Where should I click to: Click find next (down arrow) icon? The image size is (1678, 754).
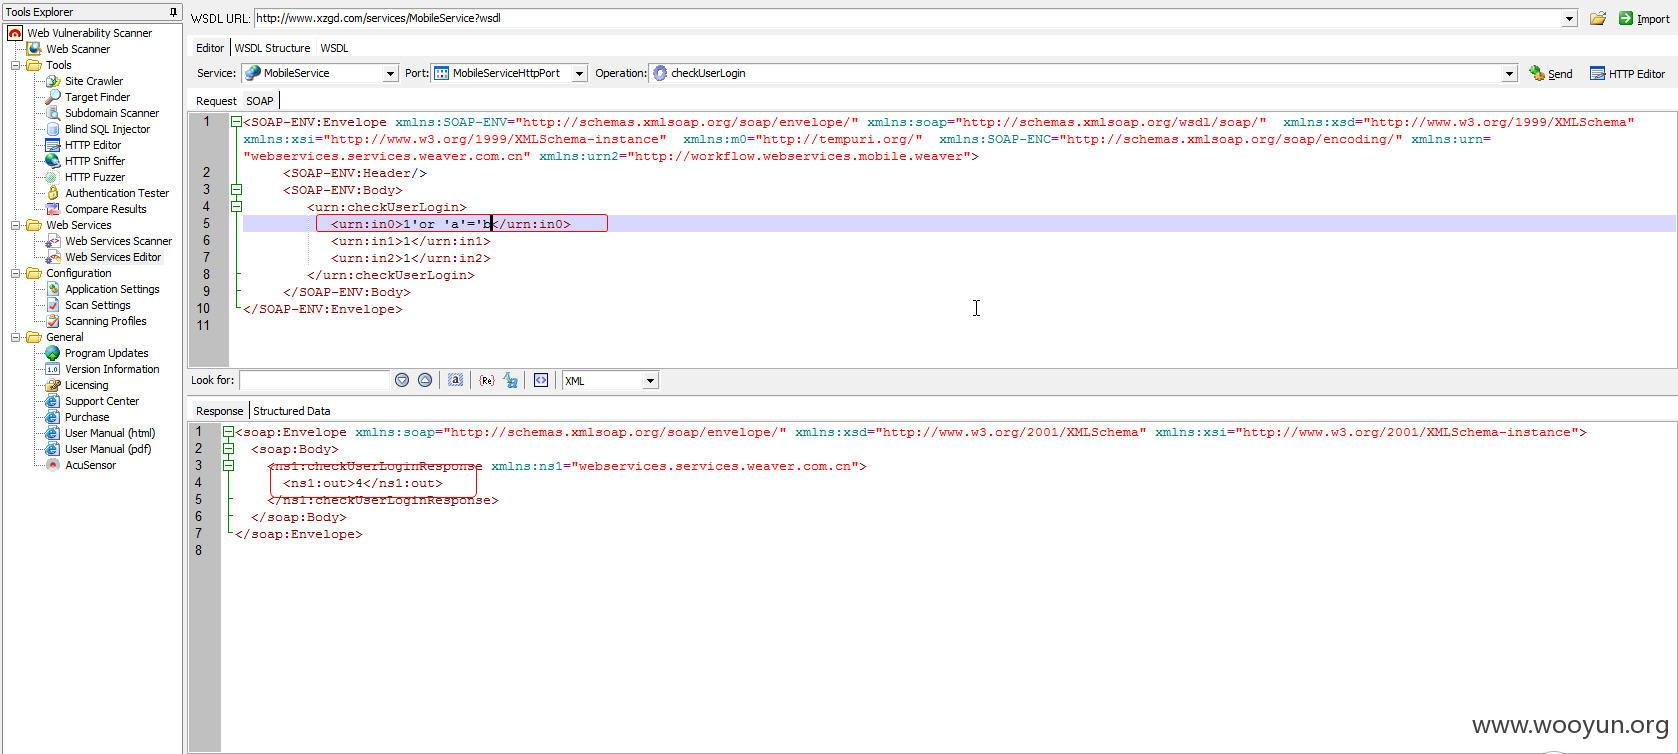click(x=402, y=380)
